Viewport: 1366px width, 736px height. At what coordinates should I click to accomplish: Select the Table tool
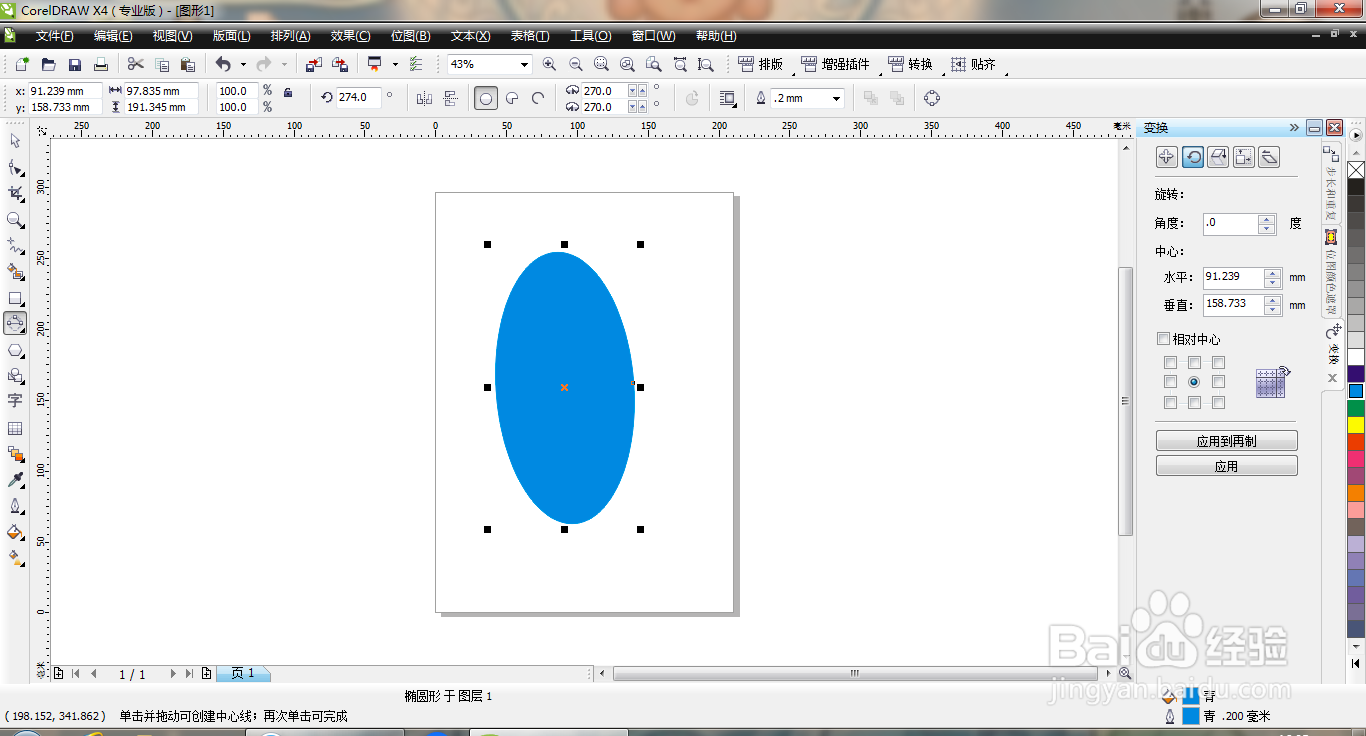[x=15, y=428]
